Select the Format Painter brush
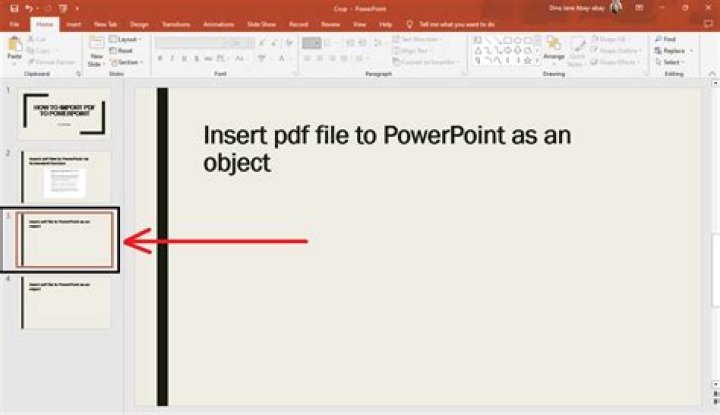 click(51, 62)
